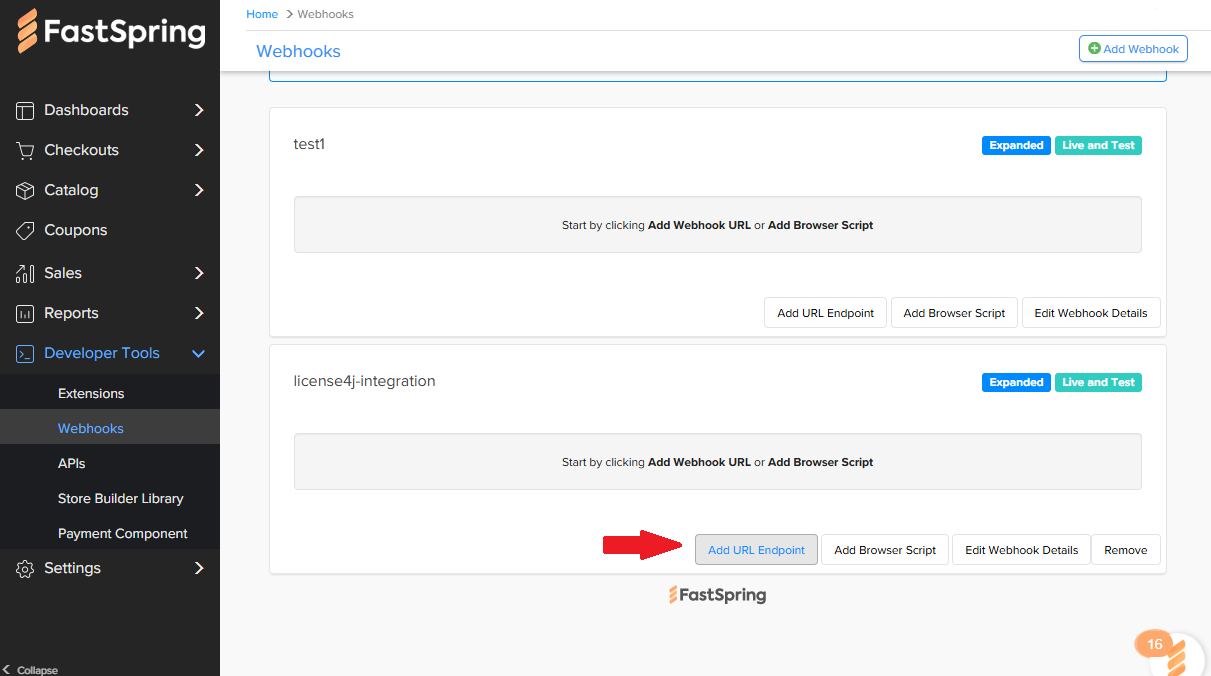Click the Settings gear icon
Viewport: 1211px width, 676px height.
tap(25, 568)
